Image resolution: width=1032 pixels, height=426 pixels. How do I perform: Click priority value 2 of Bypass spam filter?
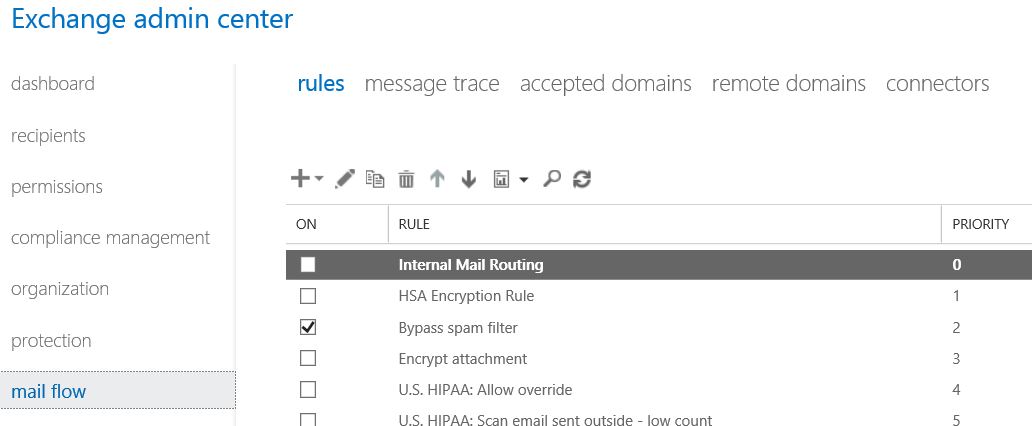(x=956, y=327)
